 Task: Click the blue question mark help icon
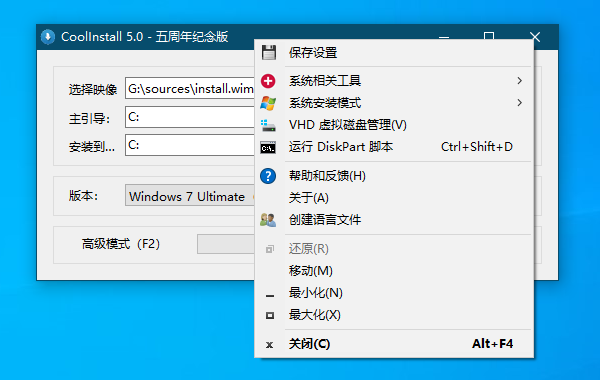pos(268,176)
